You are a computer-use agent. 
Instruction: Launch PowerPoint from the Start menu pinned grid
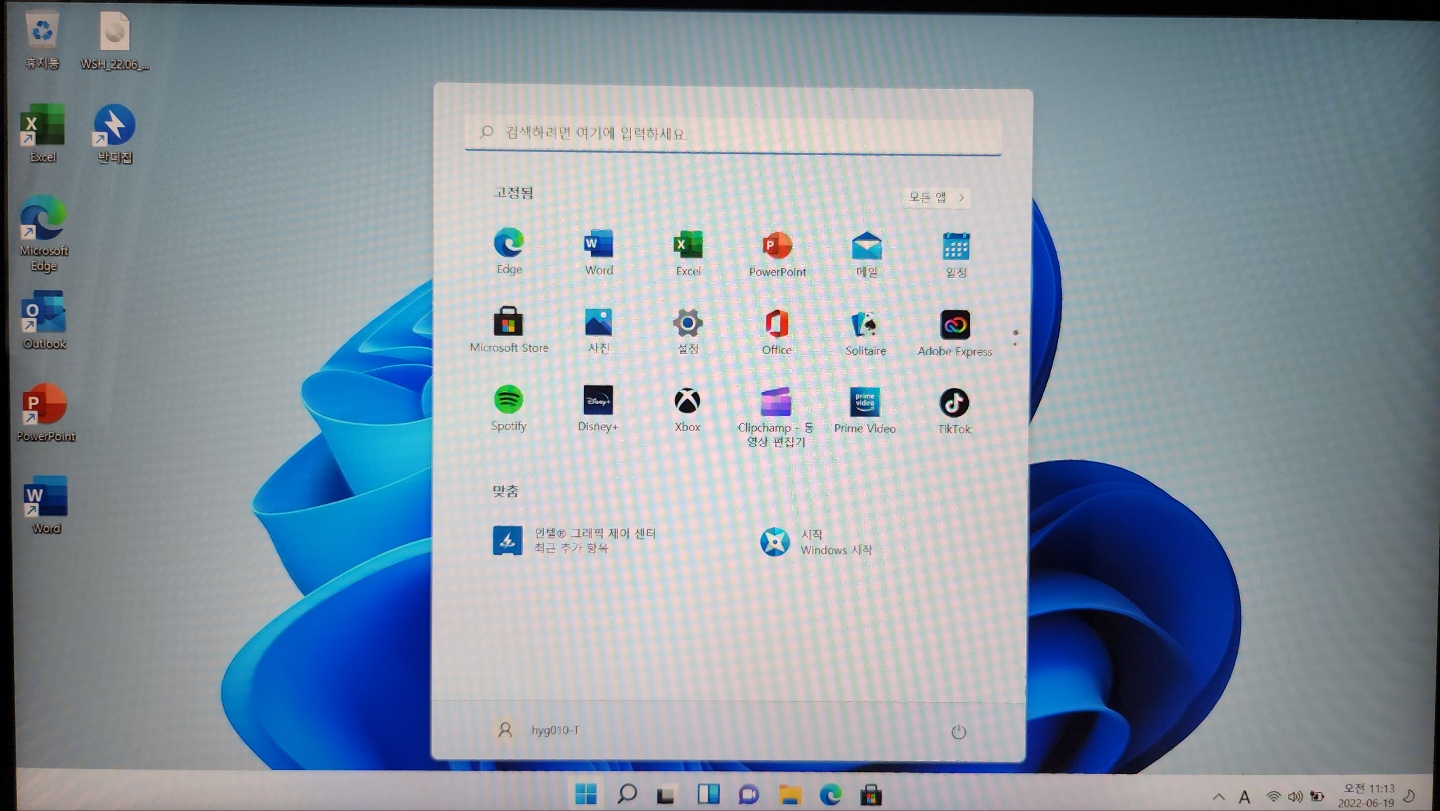tap(777, 253)
